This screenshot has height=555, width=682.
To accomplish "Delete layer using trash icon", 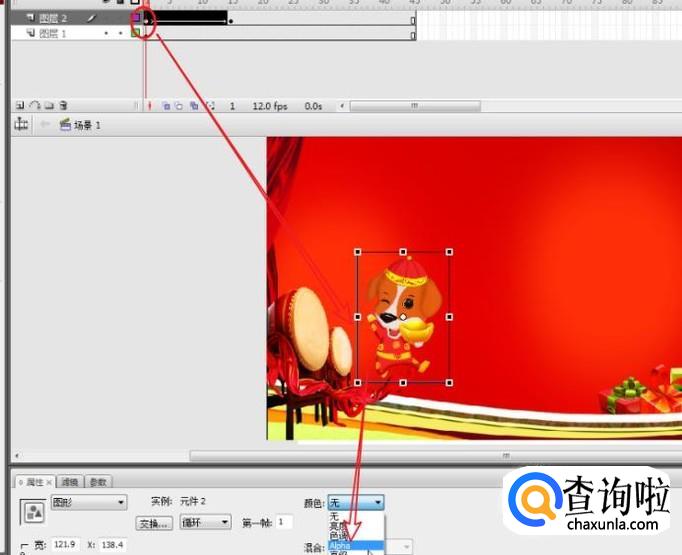I will point(64,105).
